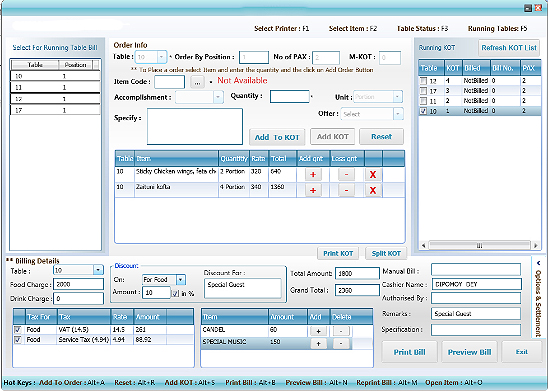Remove Sticky Chicken wings item with red X
Viewport: 548px width, 391px height.
click(x=373, y=174)
